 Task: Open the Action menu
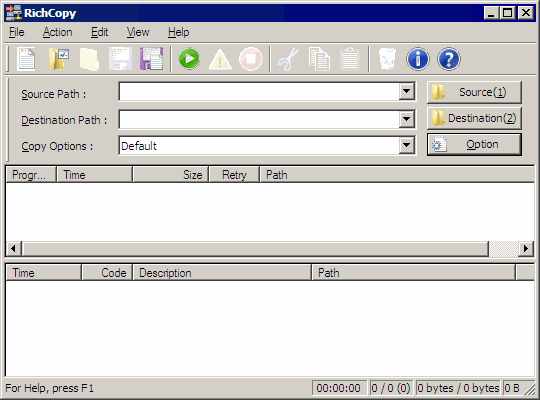(58, 32)
